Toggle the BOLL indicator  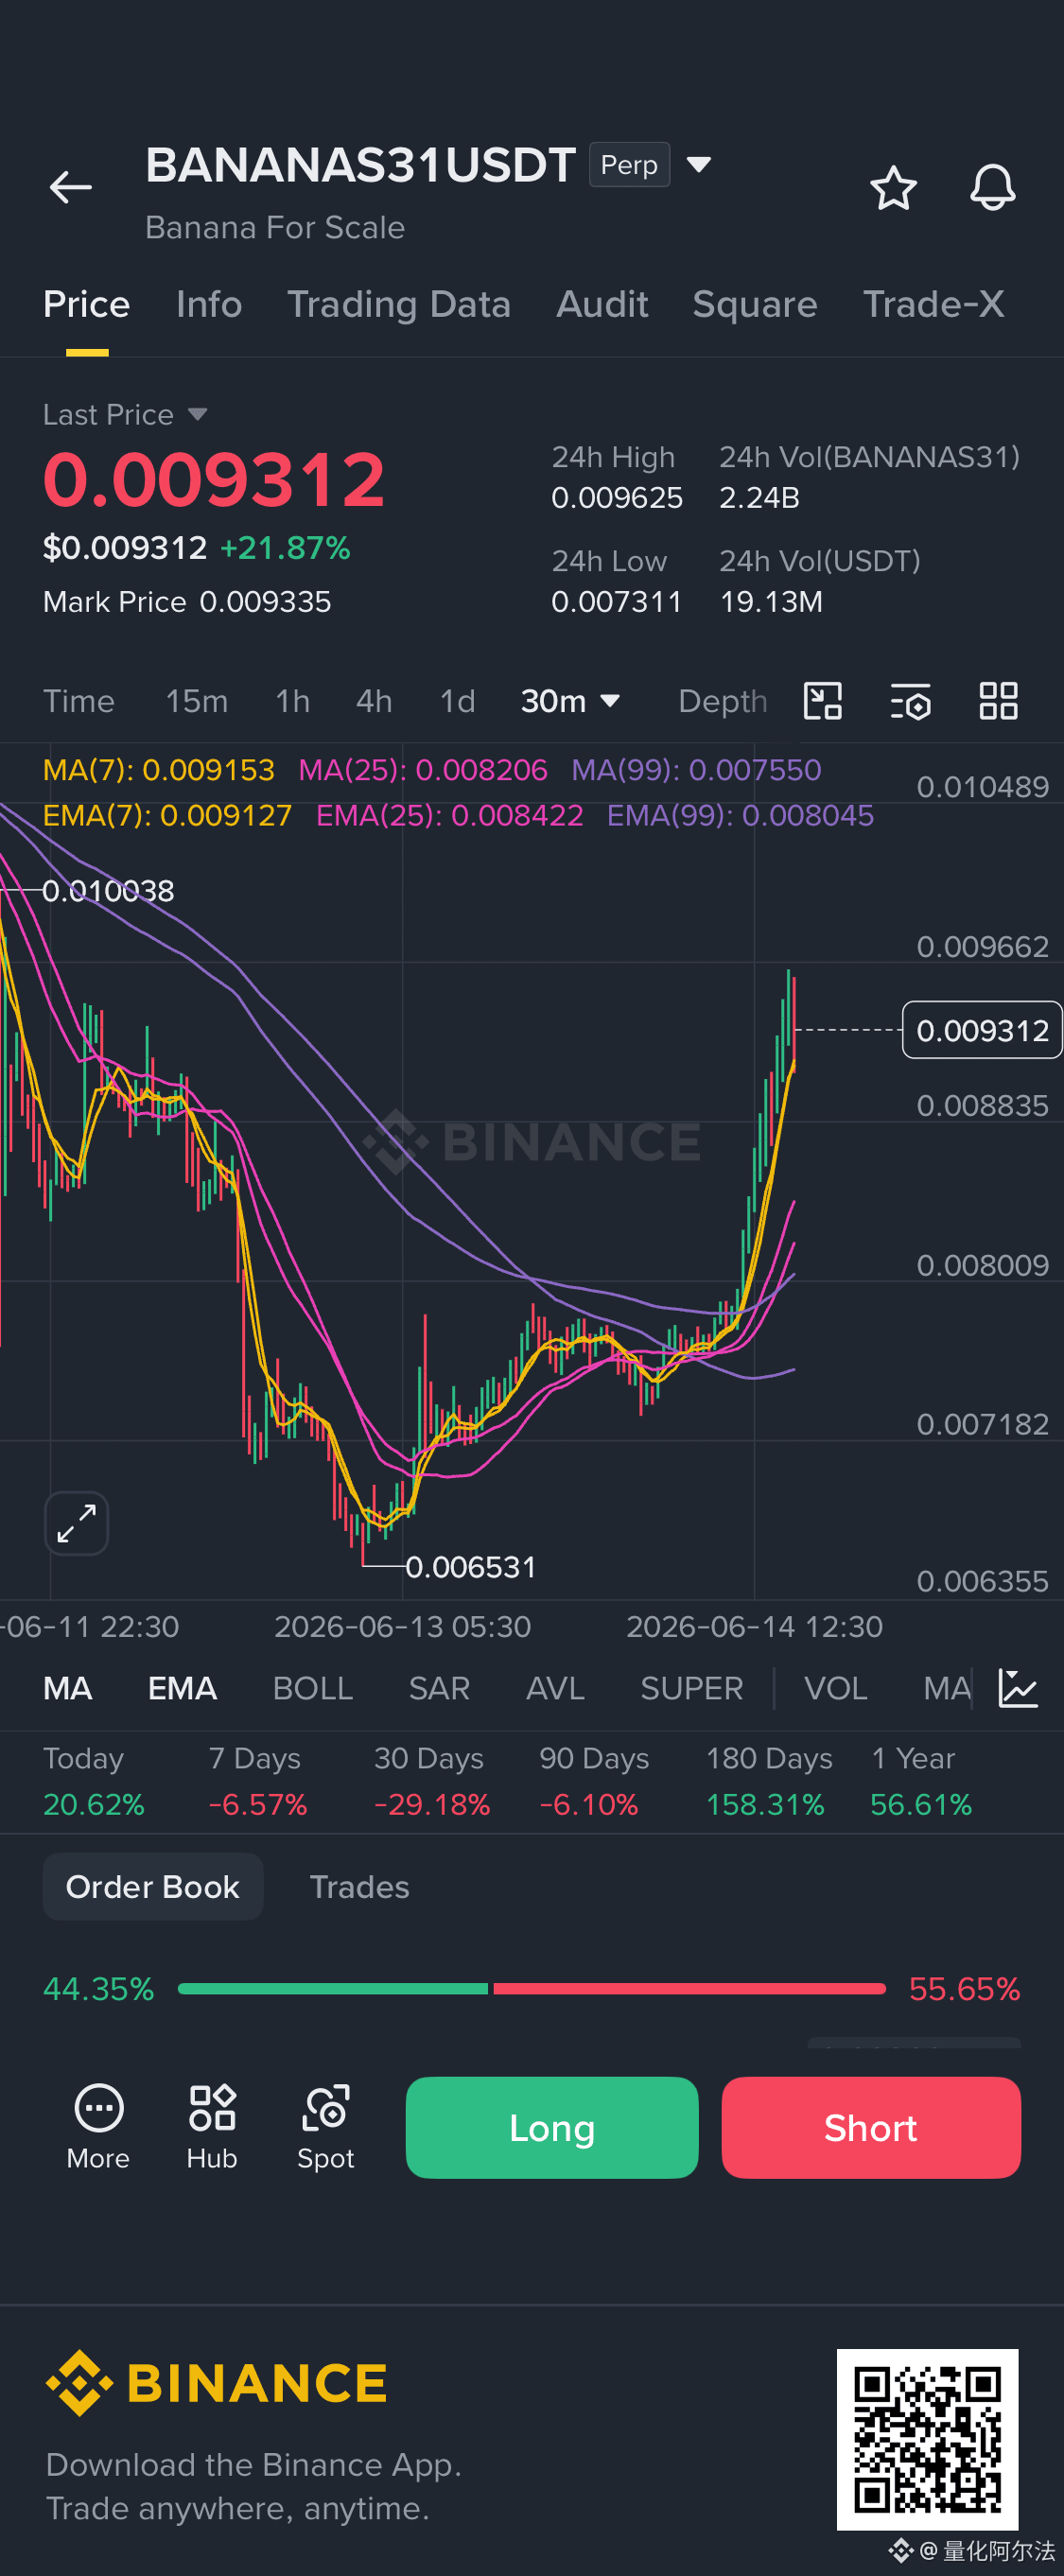tap(312, 1688)
